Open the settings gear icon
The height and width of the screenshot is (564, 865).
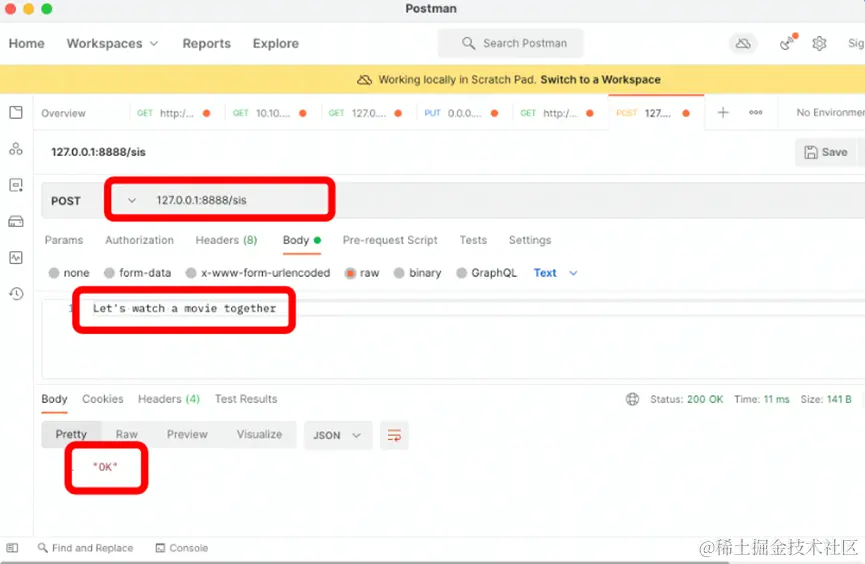tap(819, 43)
